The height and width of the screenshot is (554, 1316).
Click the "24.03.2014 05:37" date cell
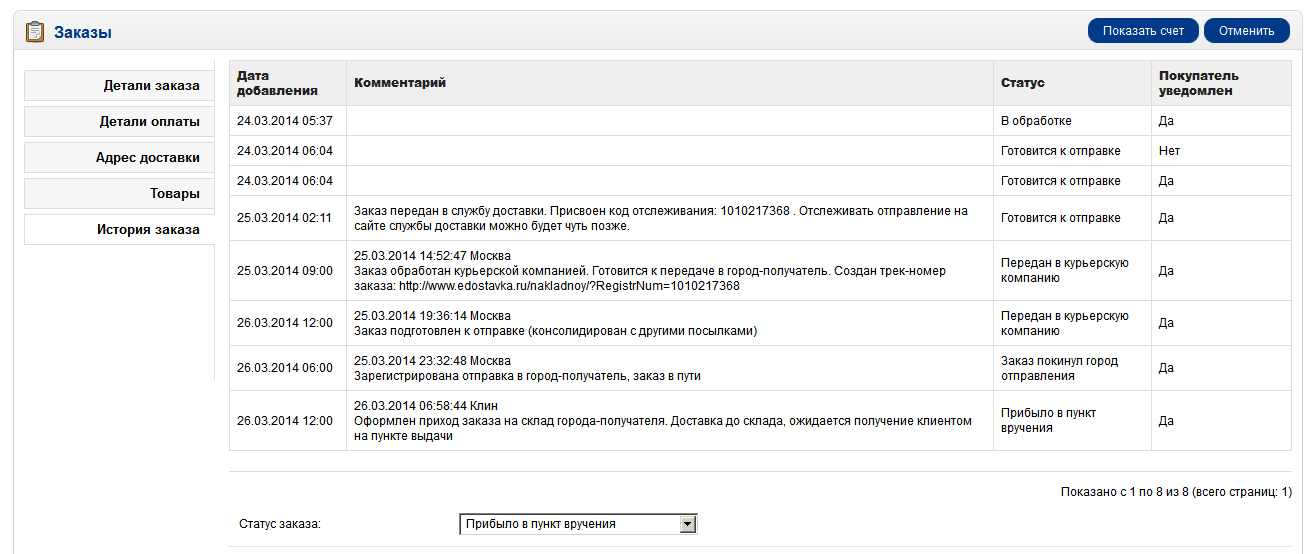tap(284, 121)
